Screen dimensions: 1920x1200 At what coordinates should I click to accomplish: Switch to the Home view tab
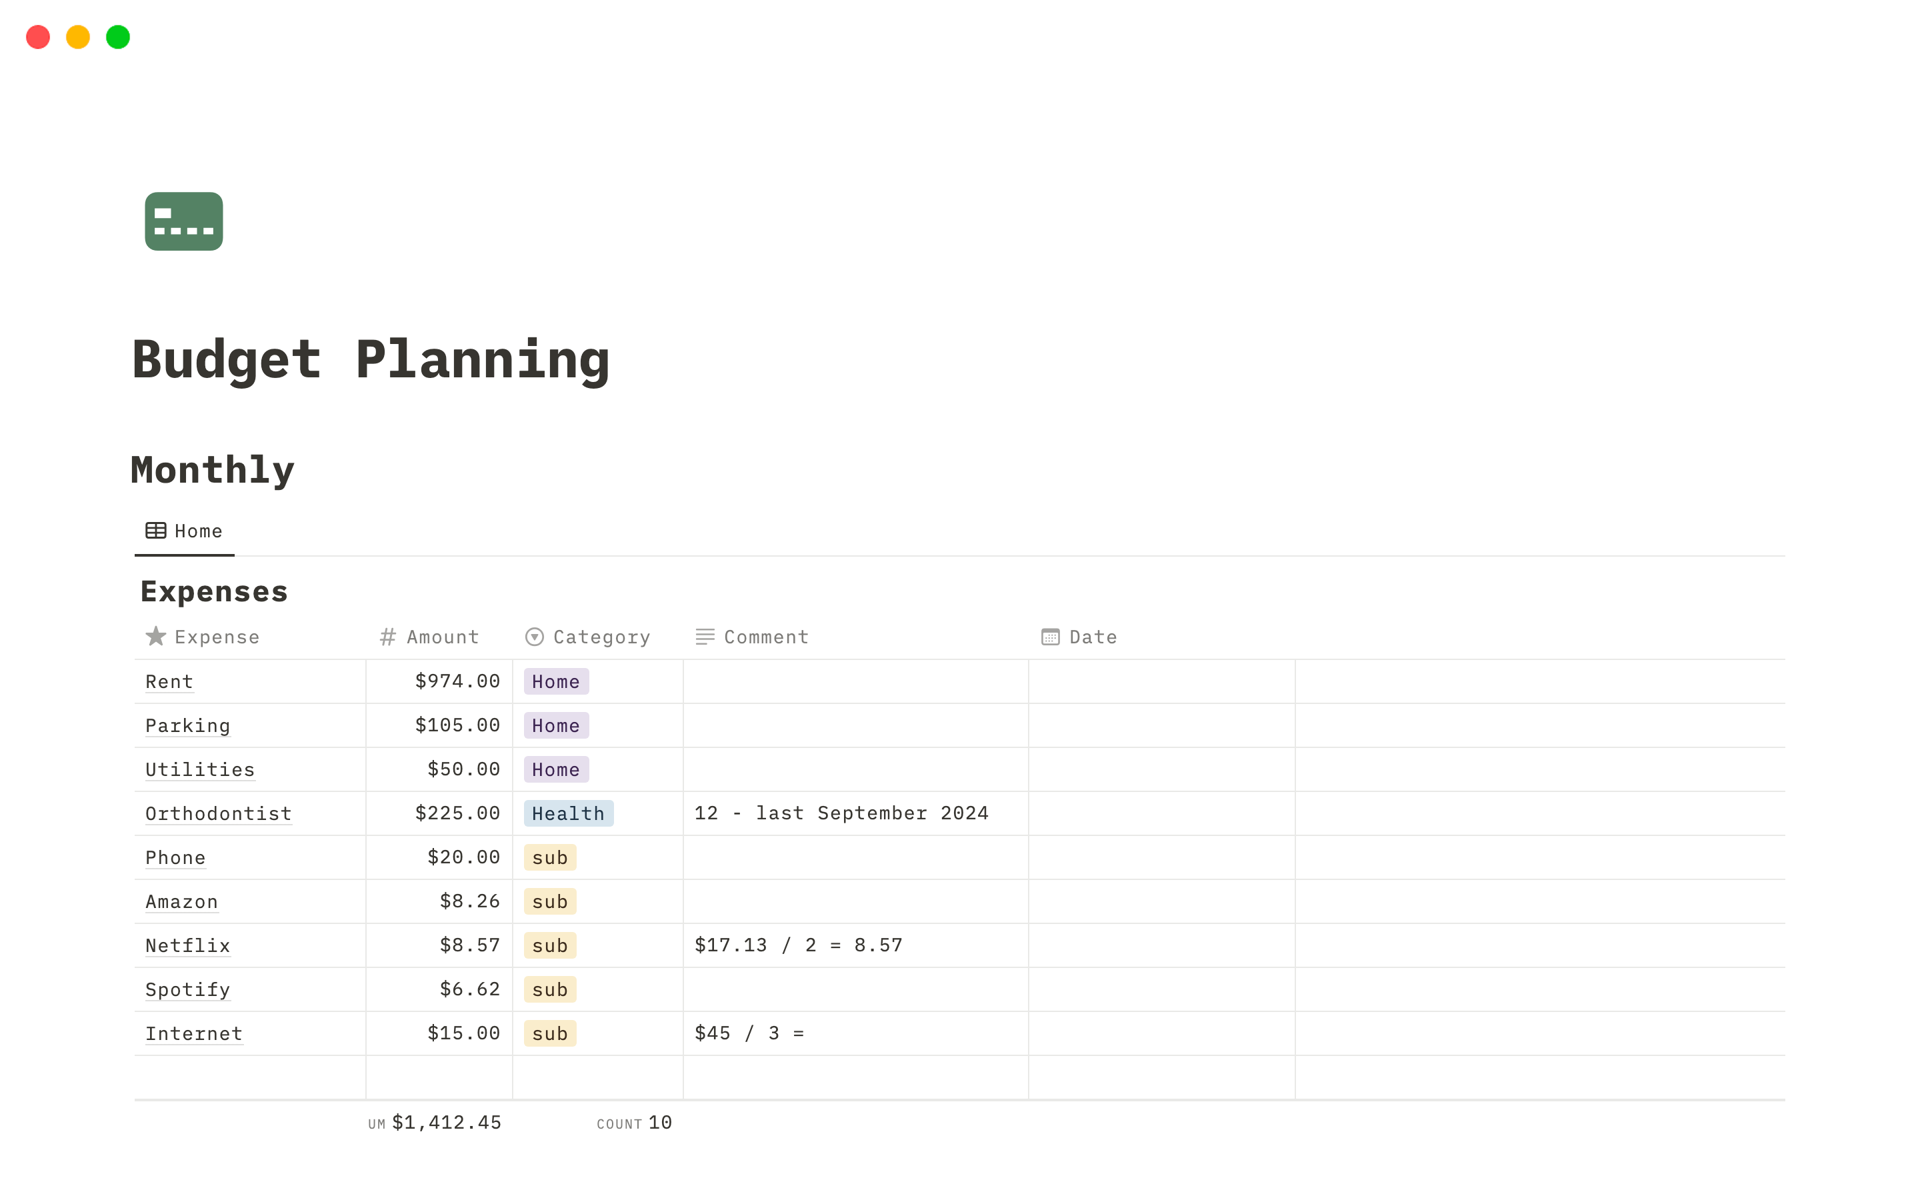pos(198,530)
